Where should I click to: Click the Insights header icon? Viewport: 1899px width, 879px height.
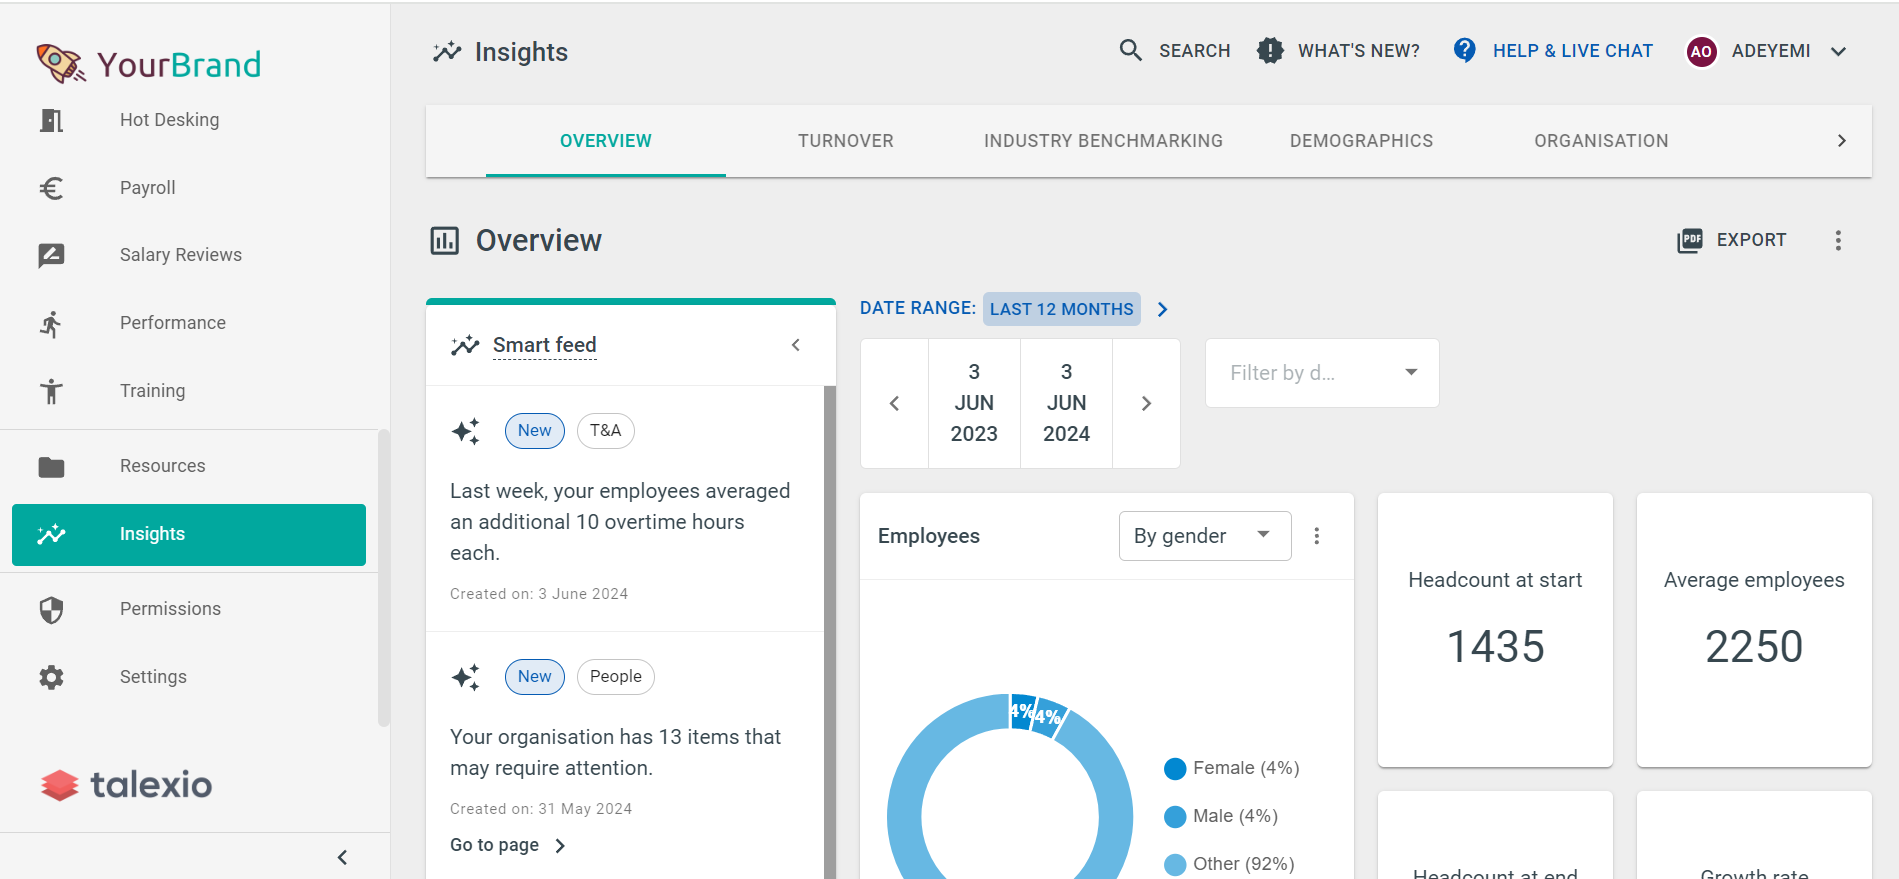coord(447,52)
